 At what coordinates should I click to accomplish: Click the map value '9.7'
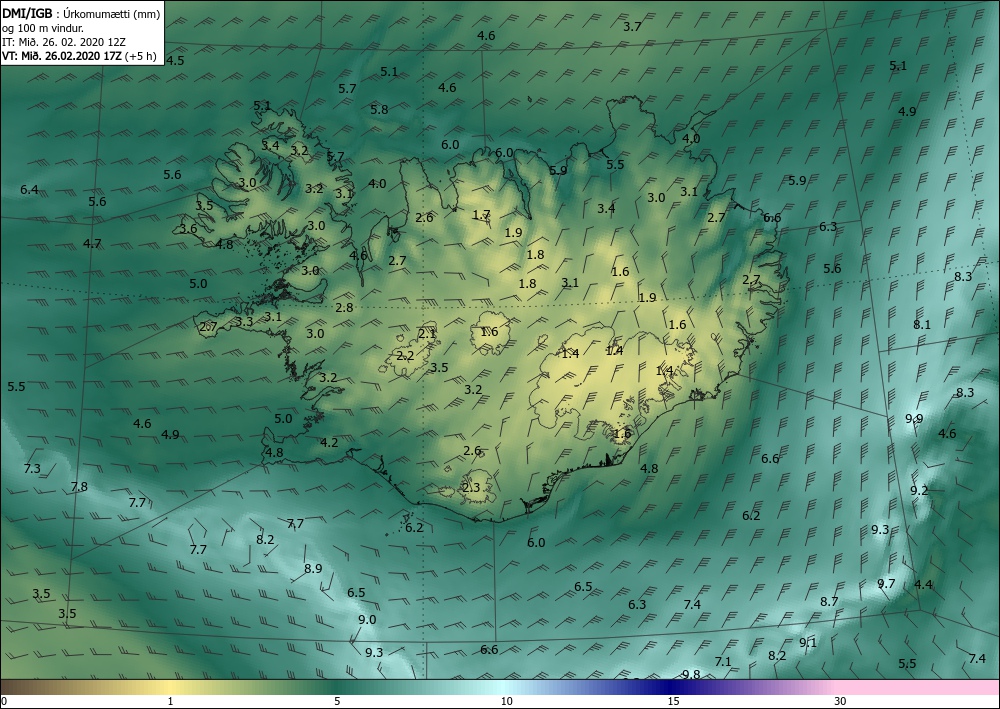[886, 583]
